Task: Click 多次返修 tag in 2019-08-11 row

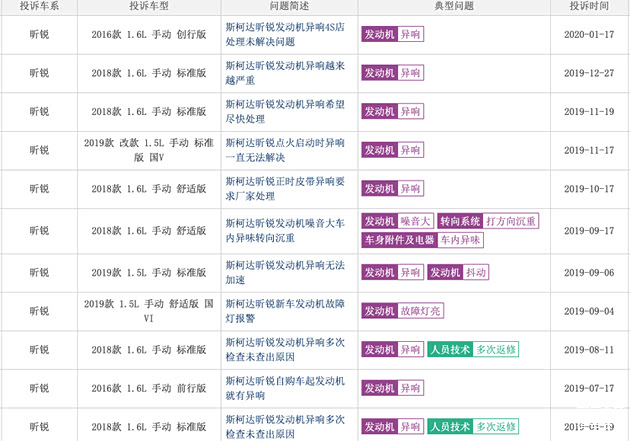Action: 496,350
